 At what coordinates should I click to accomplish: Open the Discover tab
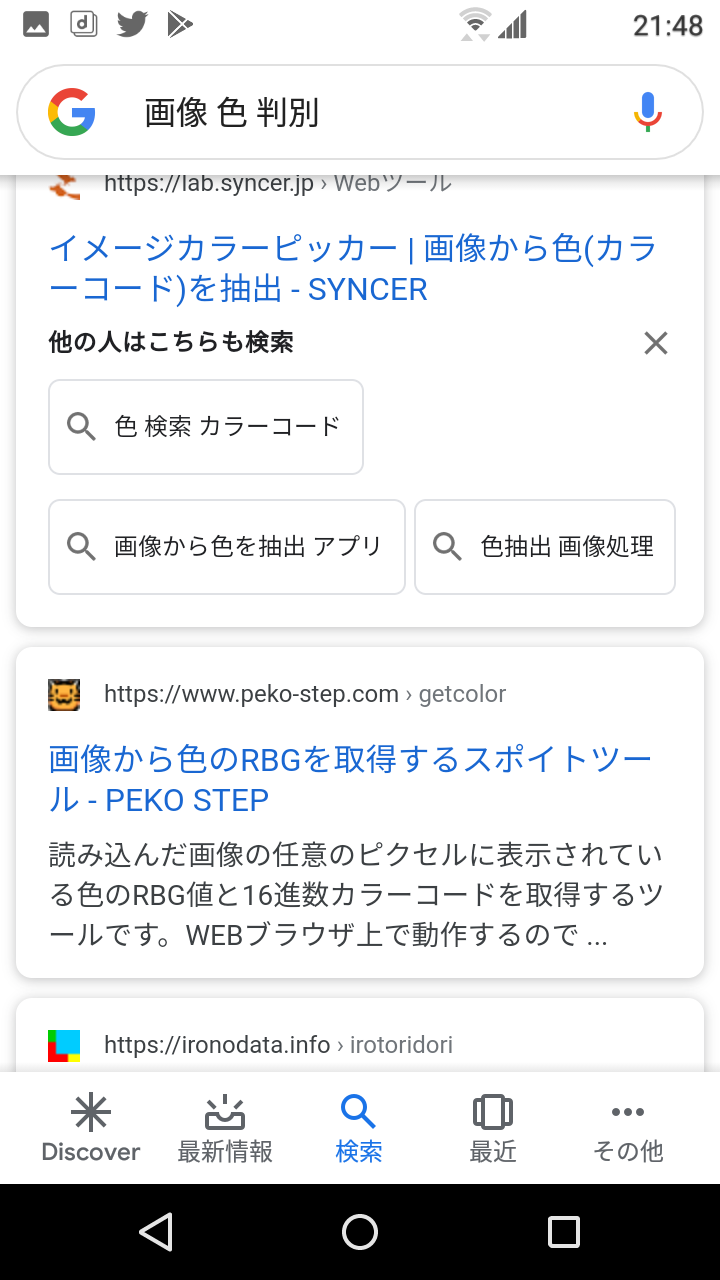click(91, 1128)
